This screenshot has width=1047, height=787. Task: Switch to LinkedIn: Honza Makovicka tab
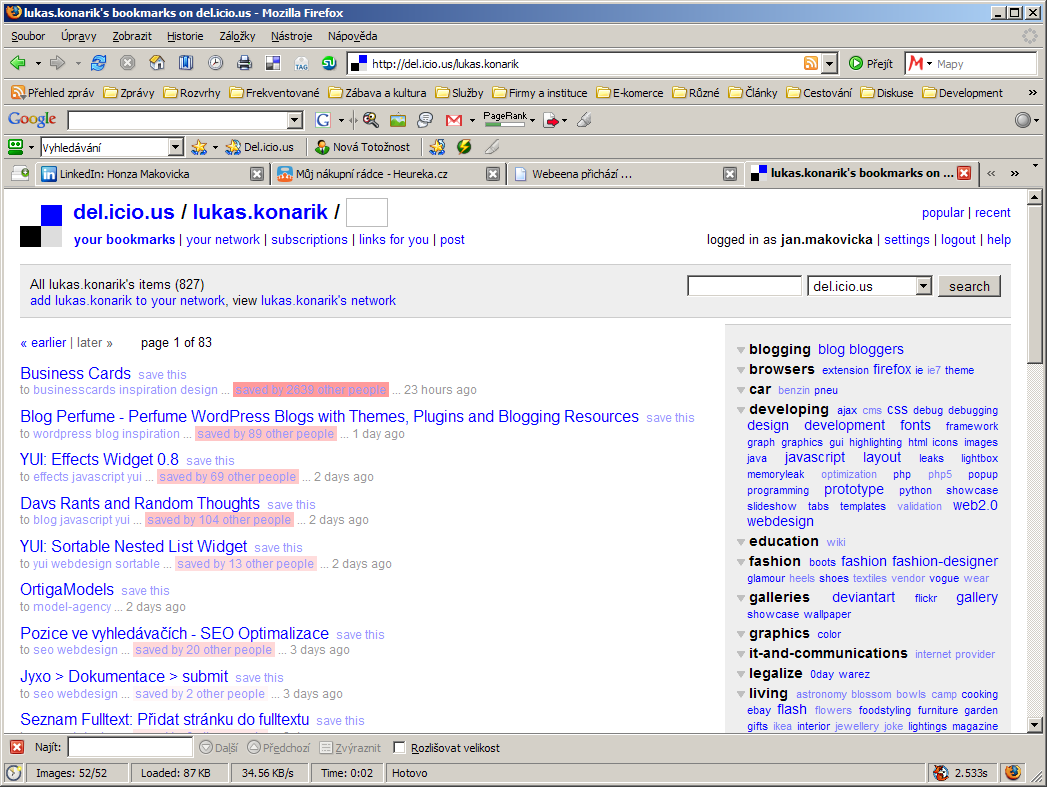(x=153, y=174)
